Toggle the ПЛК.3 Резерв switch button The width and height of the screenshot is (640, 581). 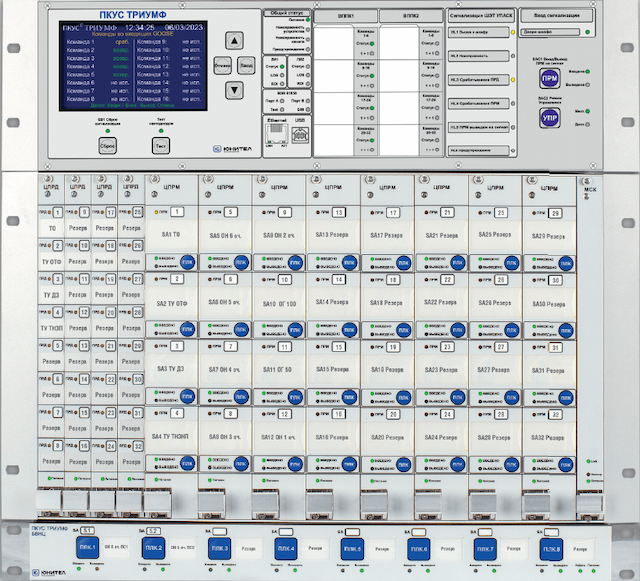219,549
